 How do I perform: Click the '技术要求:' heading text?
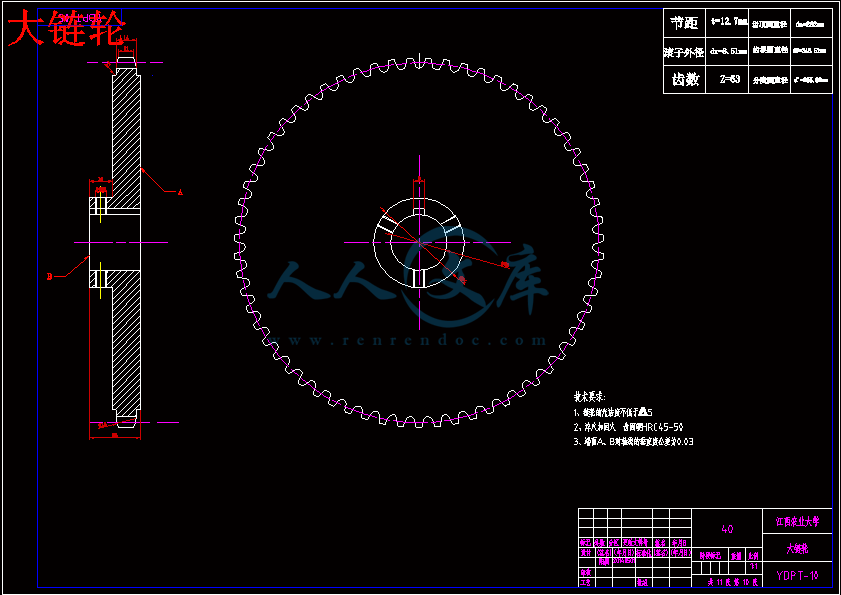[590, 397]
